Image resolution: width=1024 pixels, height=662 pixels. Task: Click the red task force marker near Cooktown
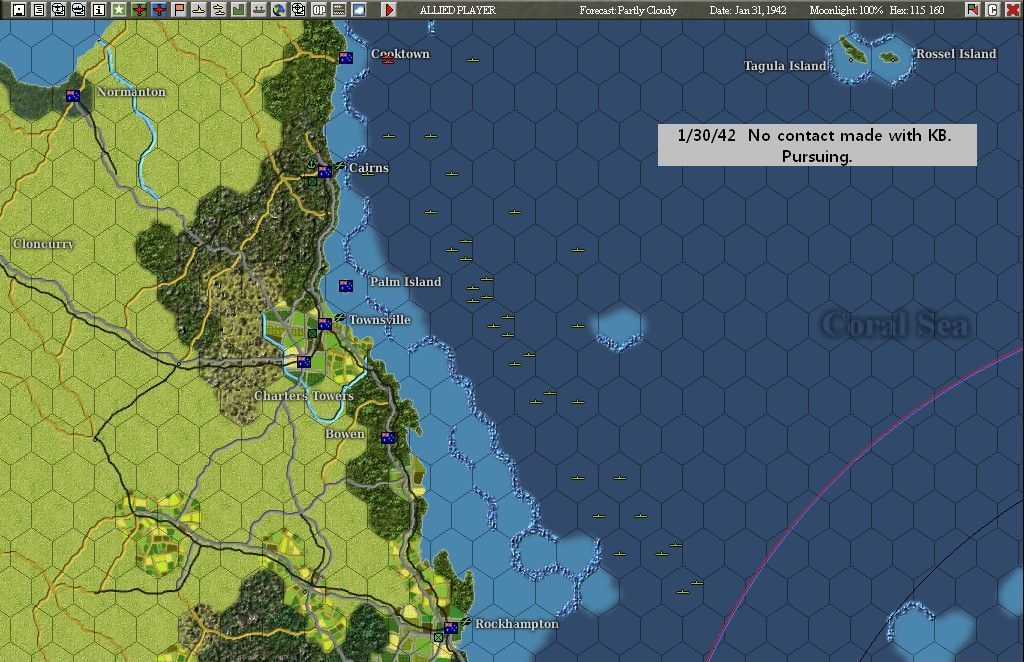(x=389, y=60)
